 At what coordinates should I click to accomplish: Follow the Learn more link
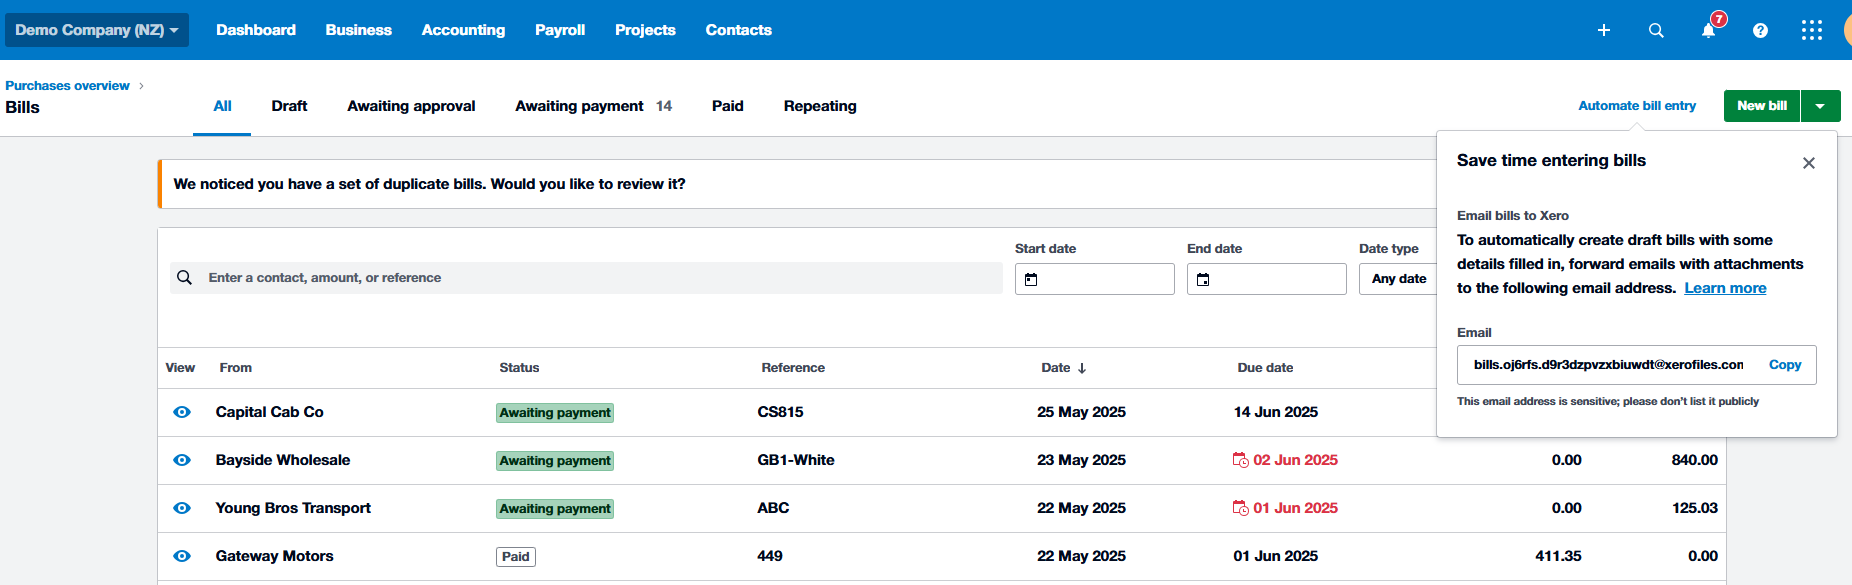(x=1724, y=288)
